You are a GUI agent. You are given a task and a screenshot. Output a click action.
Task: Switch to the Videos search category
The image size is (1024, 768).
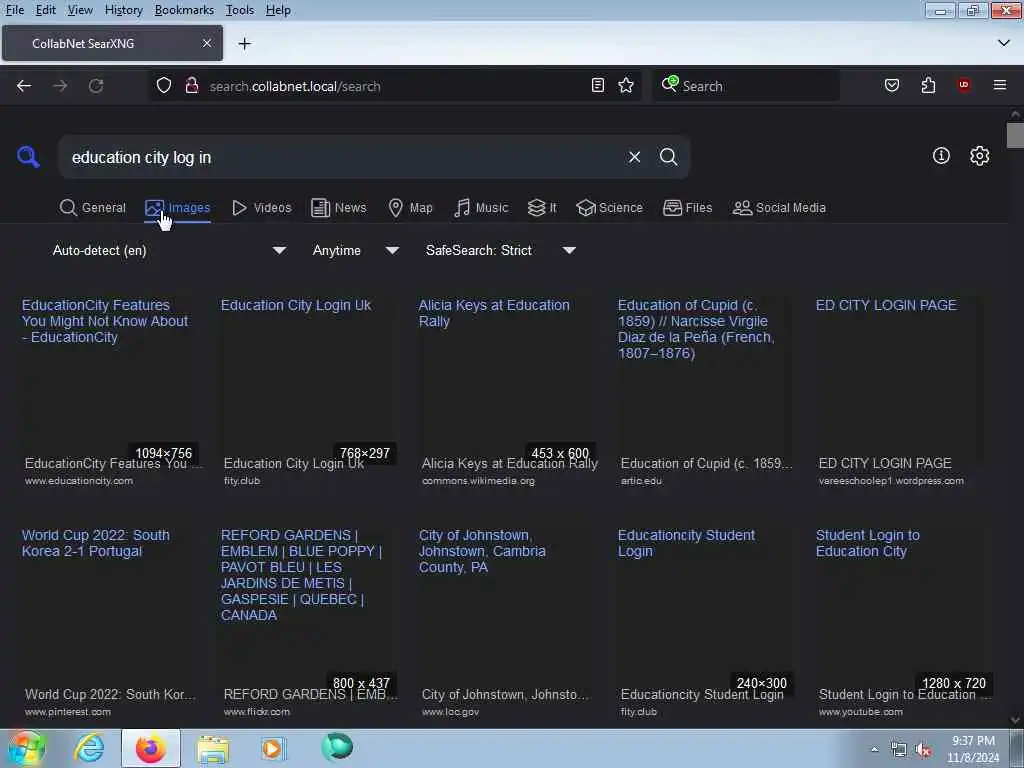click(x=261, y=208)
